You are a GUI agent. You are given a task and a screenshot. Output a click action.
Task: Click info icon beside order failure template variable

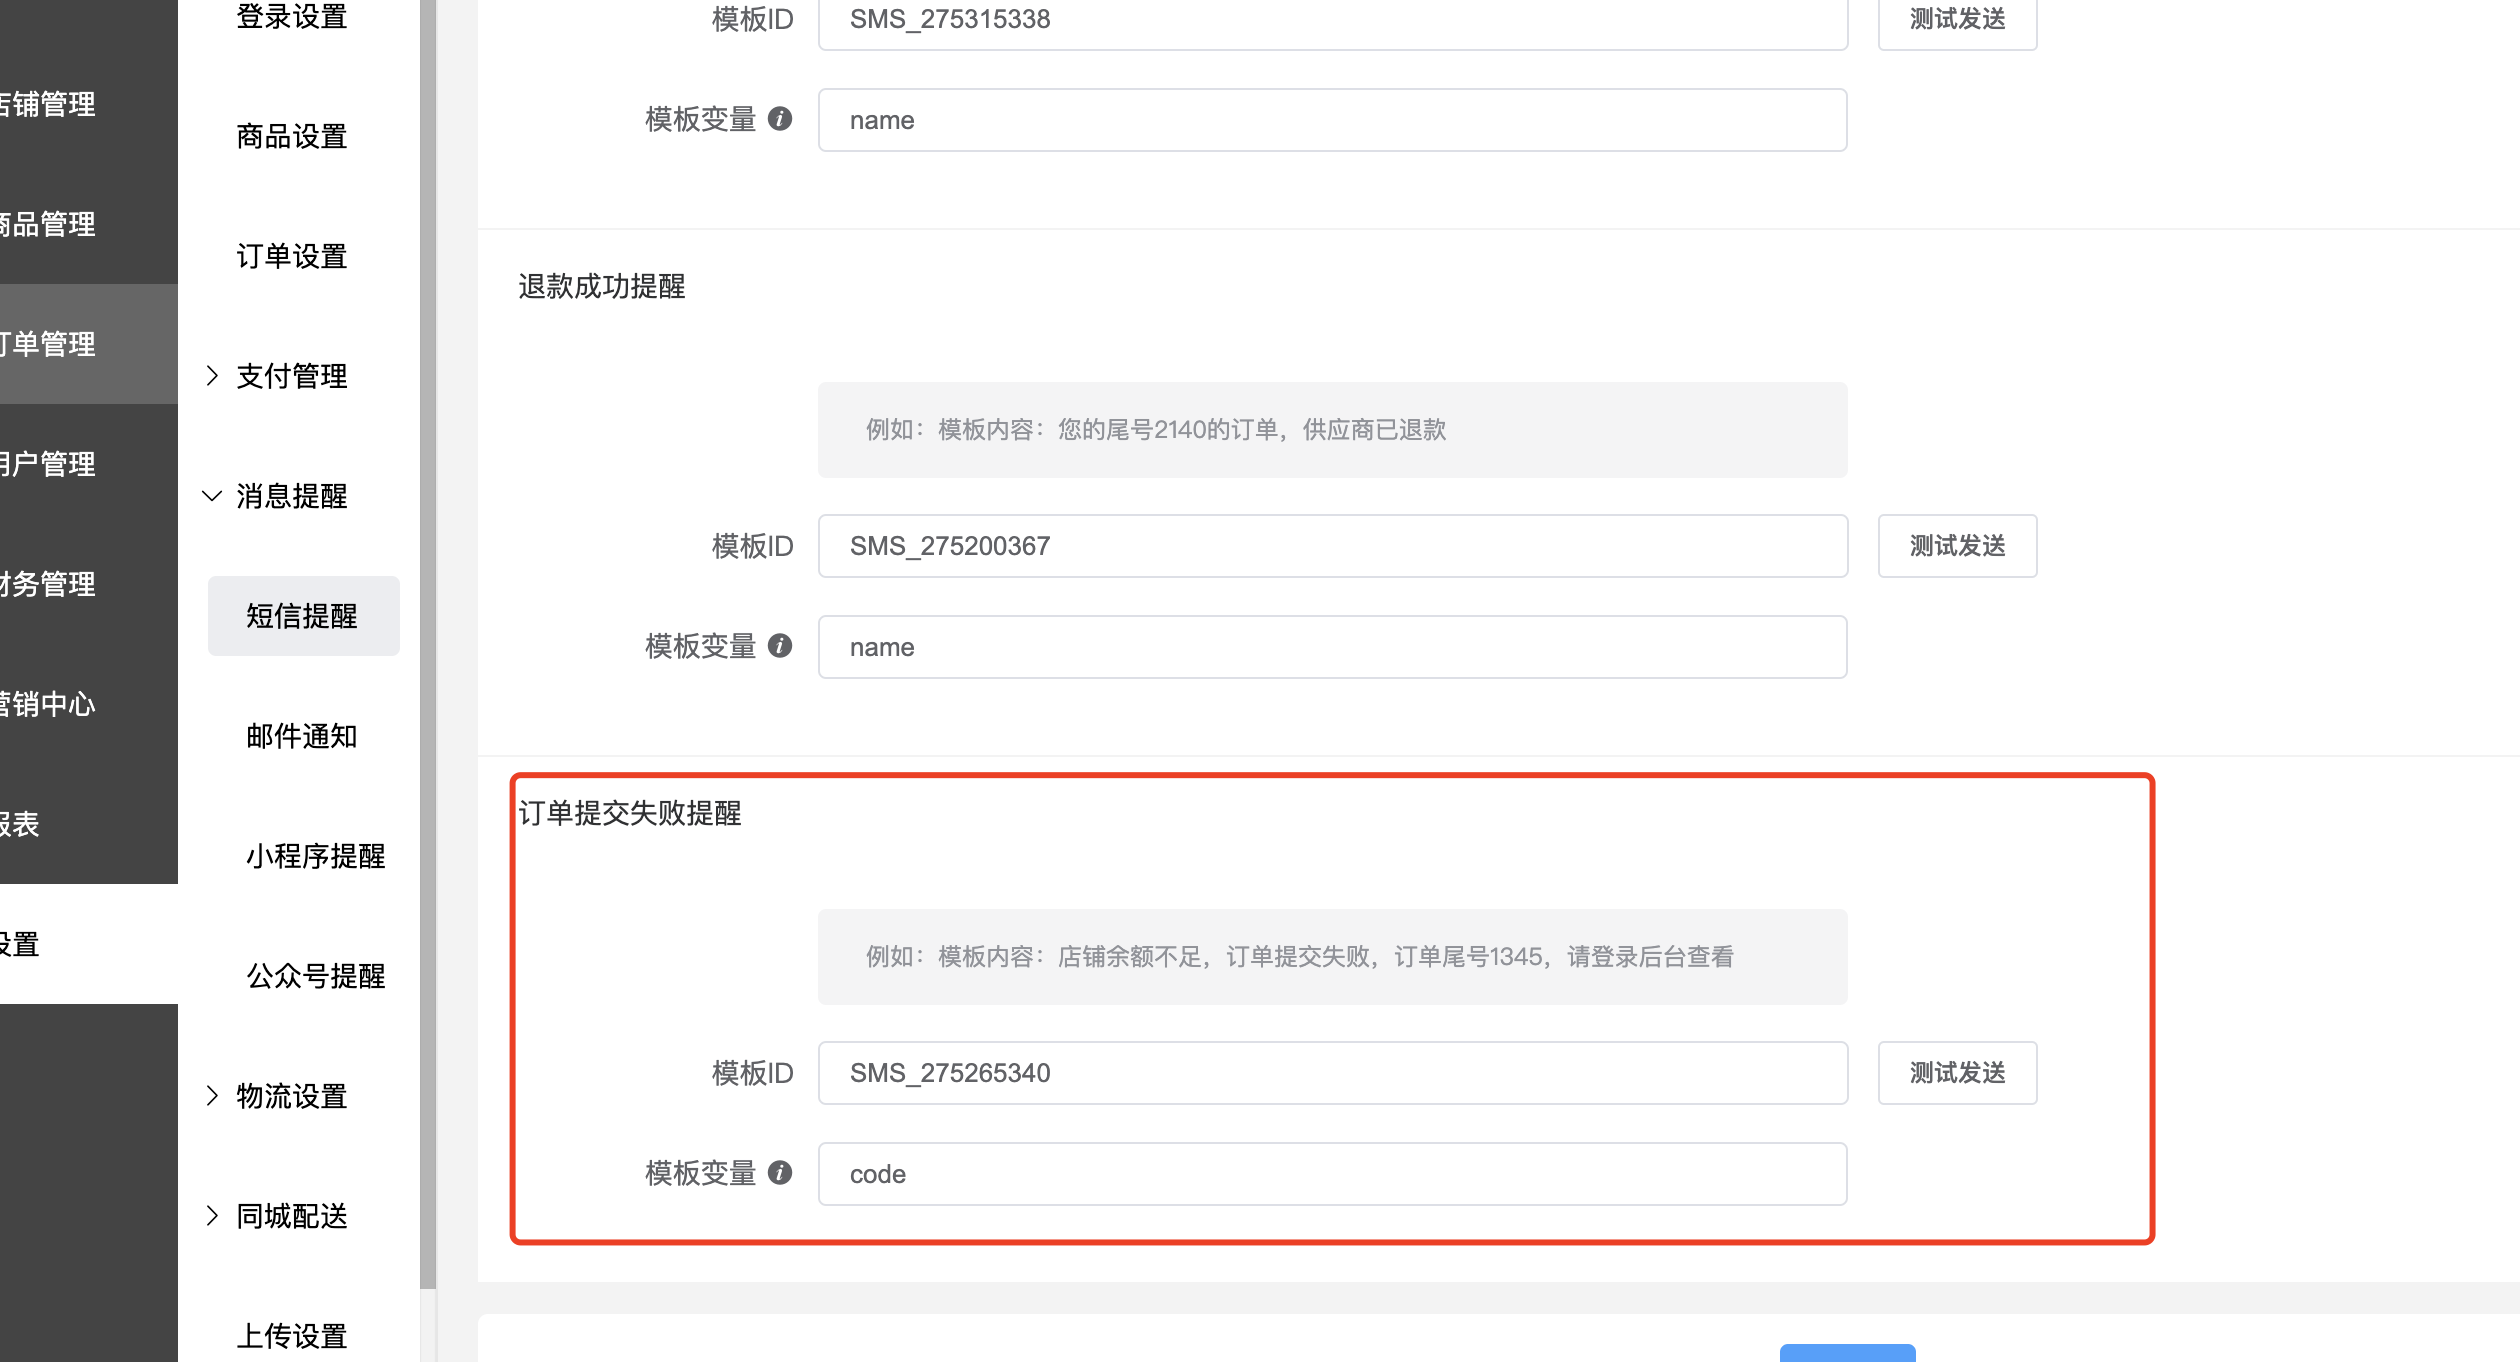pyautogui.click(x=780, y=1173)
